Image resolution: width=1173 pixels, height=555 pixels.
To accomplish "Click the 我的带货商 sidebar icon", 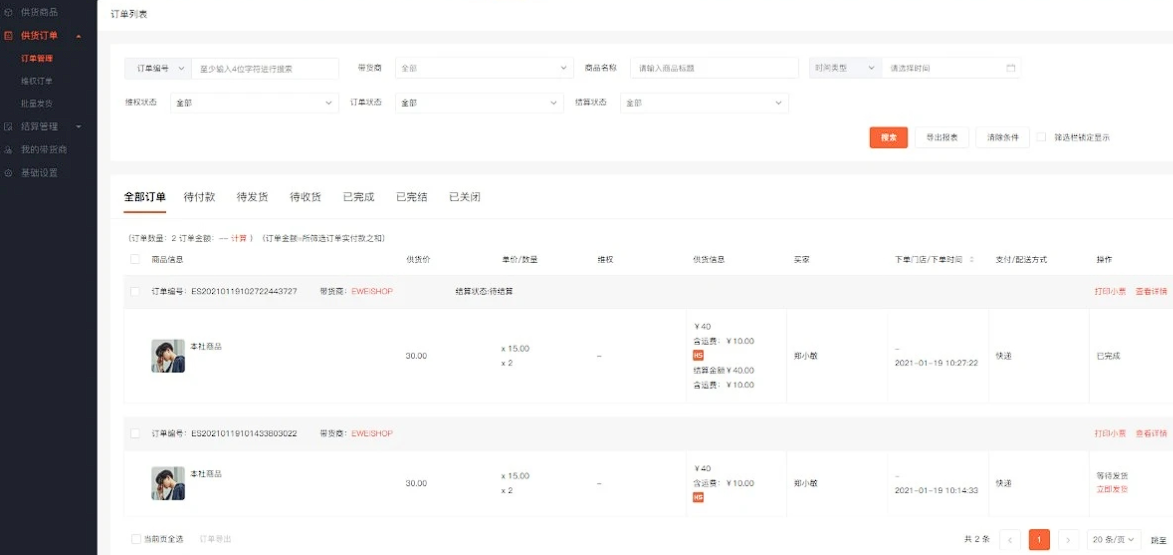I will [x=8, y=150].
